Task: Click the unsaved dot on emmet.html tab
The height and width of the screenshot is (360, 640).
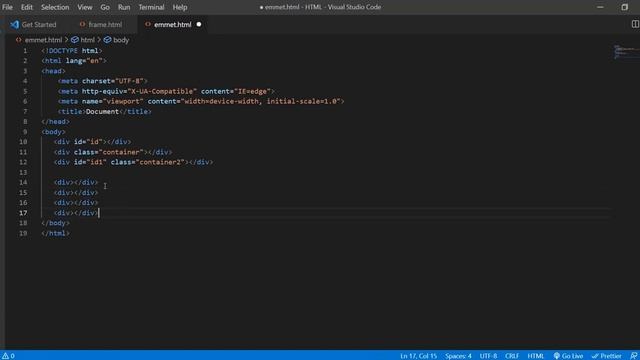Action: click(199, 24)
